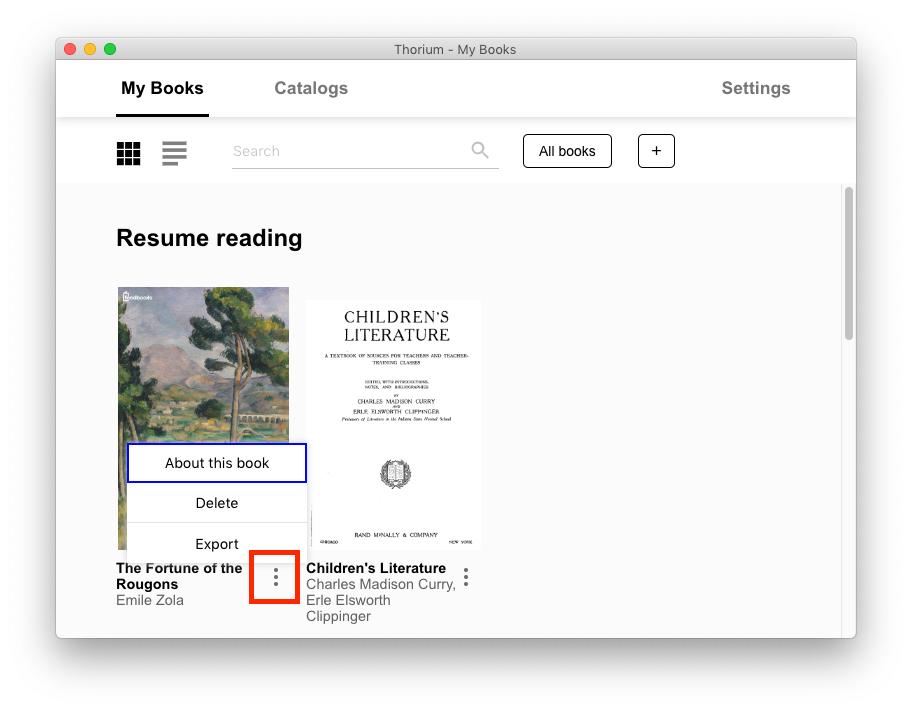Open the Catalogs tab
The width and height of the screenshot is (912, 712).
coord(311,88)
